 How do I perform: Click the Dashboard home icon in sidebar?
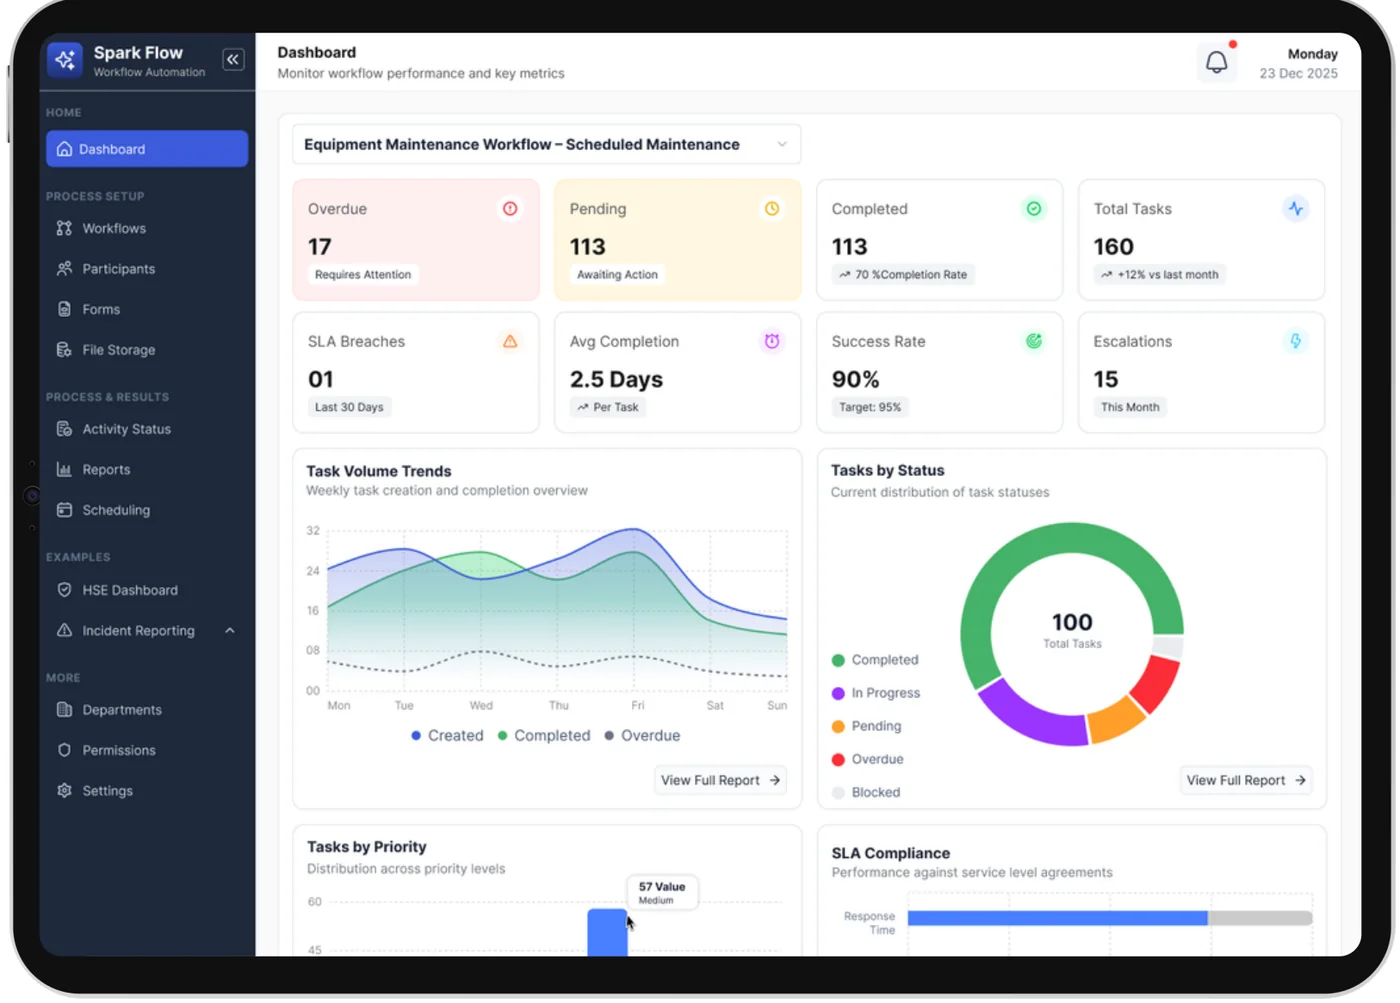point(64,149)
